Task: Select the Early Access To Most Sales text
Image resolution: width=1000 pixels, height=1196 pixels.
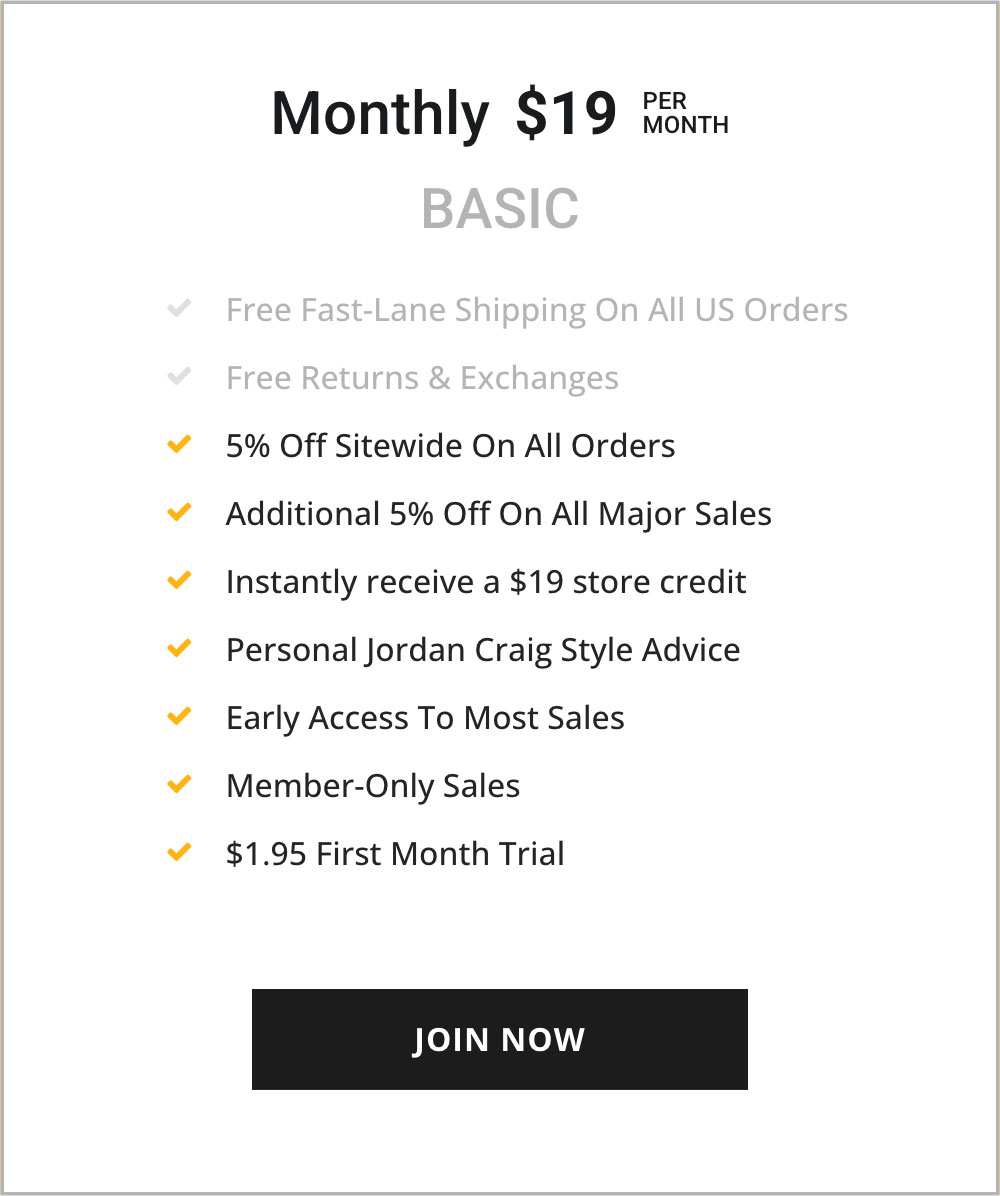Action: (x=425, y=717)
